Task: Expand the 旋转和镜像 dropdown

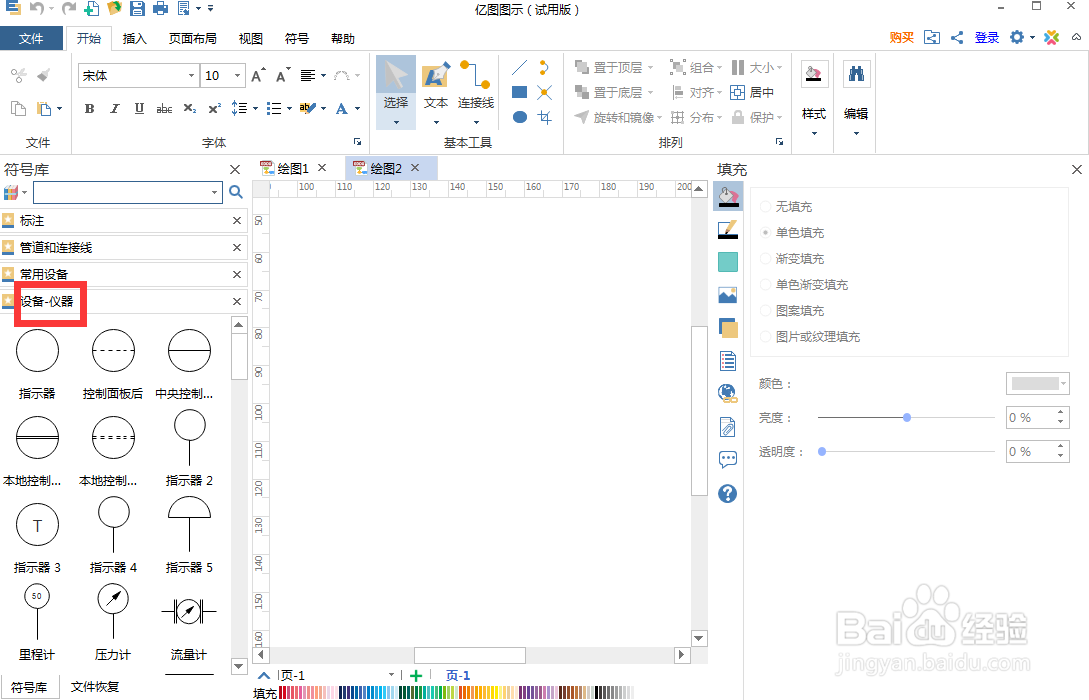Action: click(659, 118)
